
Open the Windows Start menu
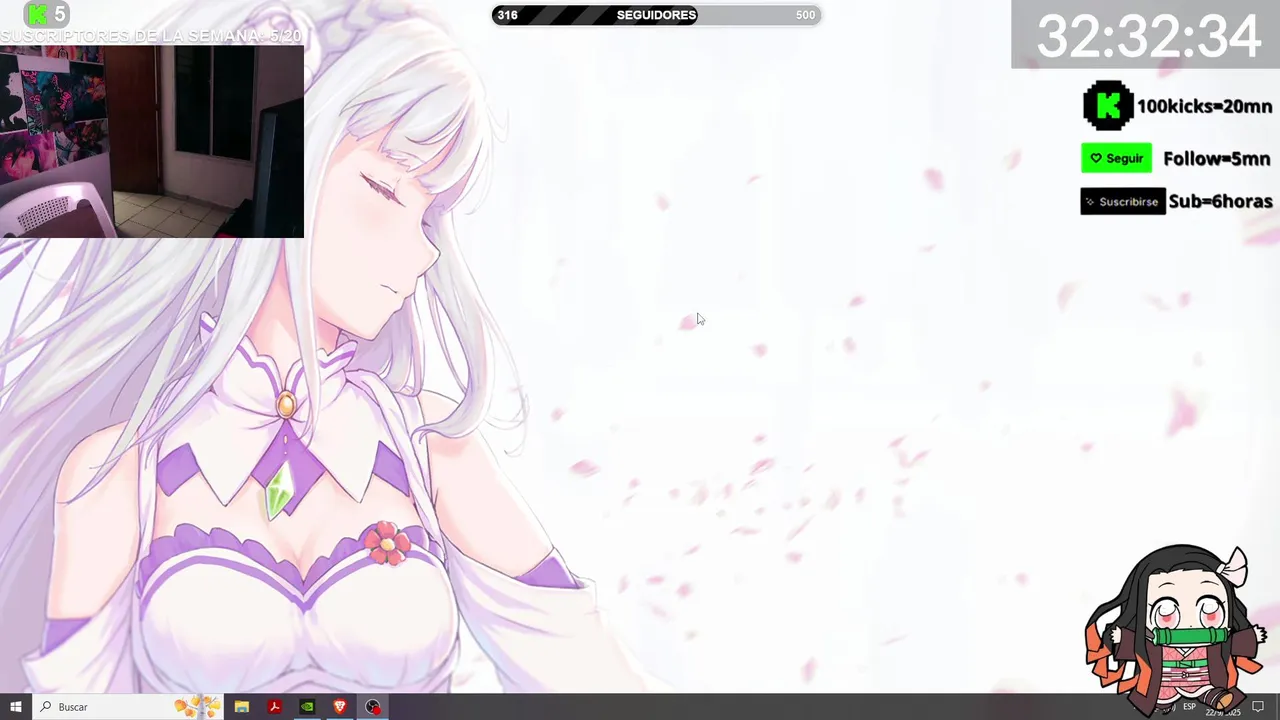[15, 707]
